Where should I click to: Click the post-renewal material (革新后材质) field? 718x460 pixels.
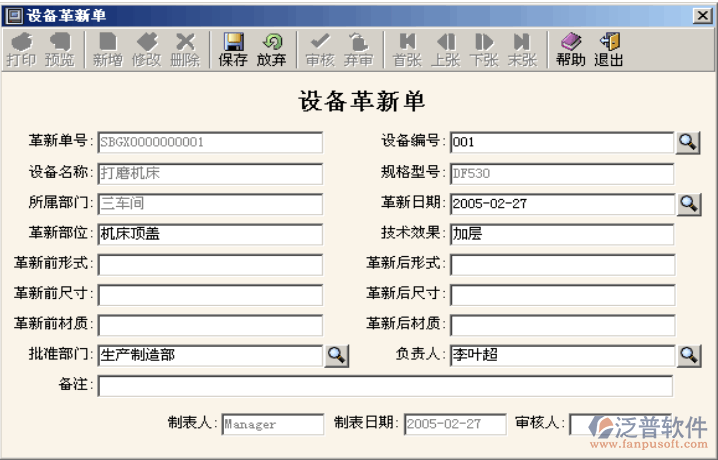tap(561, 325)
